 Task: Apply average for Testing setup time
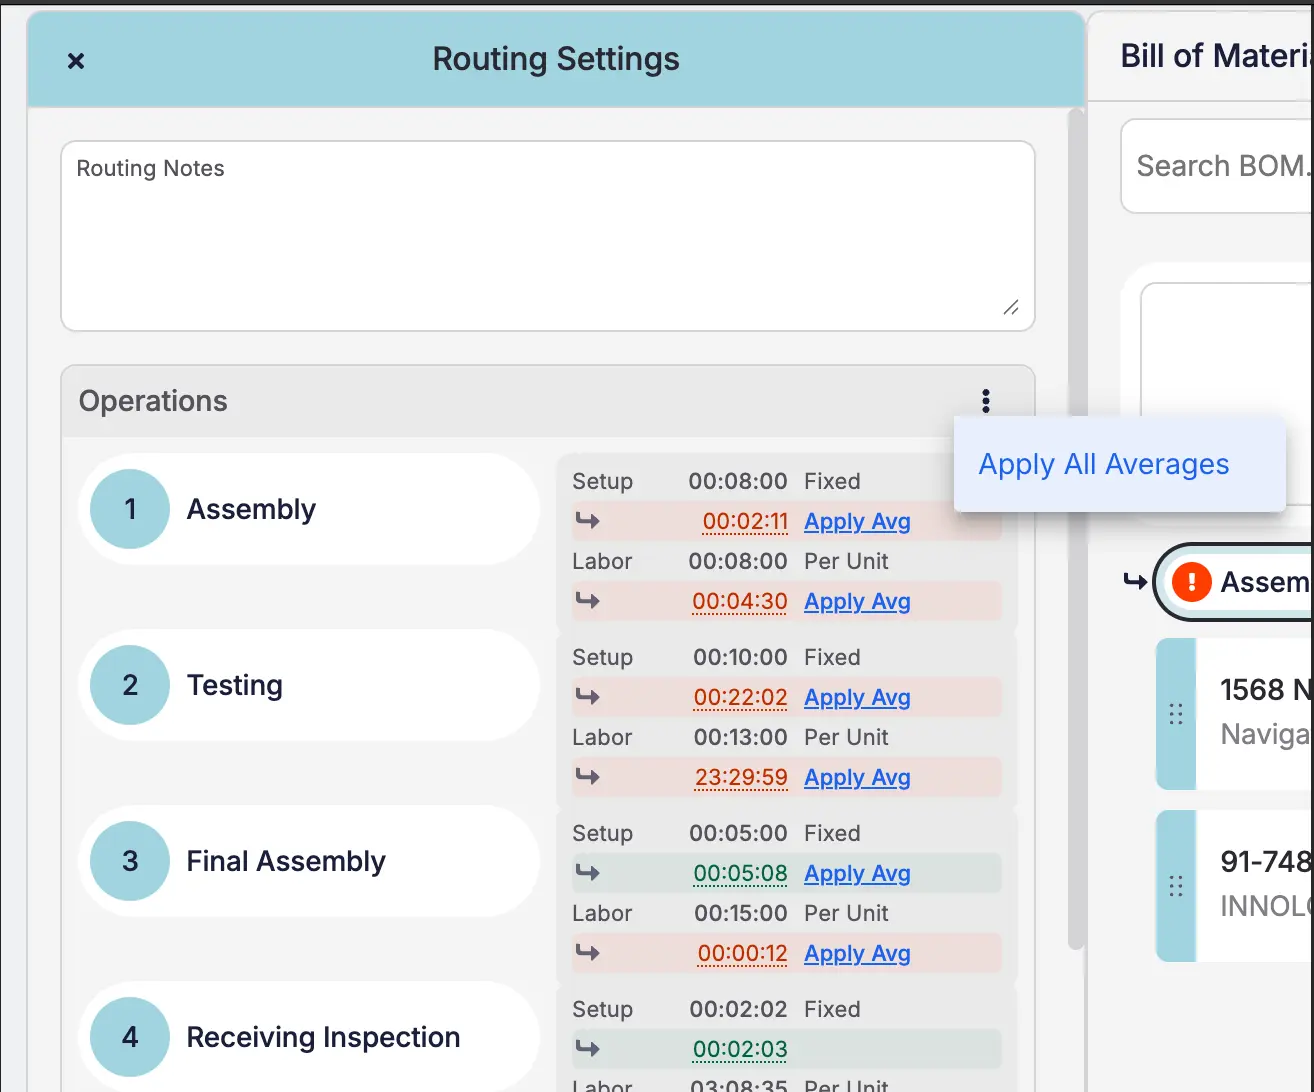tap(857, 697)
